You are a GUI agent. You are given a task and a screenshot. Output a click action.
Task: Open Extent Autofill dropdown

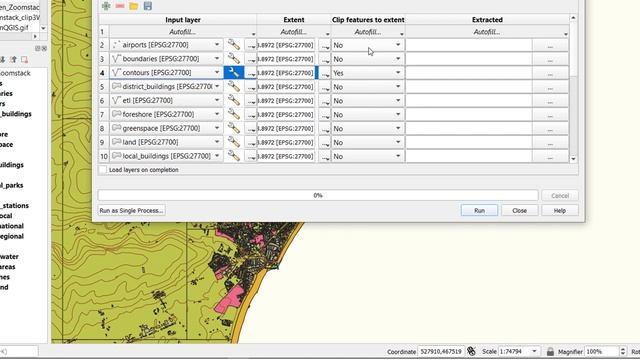pos(294,32)
